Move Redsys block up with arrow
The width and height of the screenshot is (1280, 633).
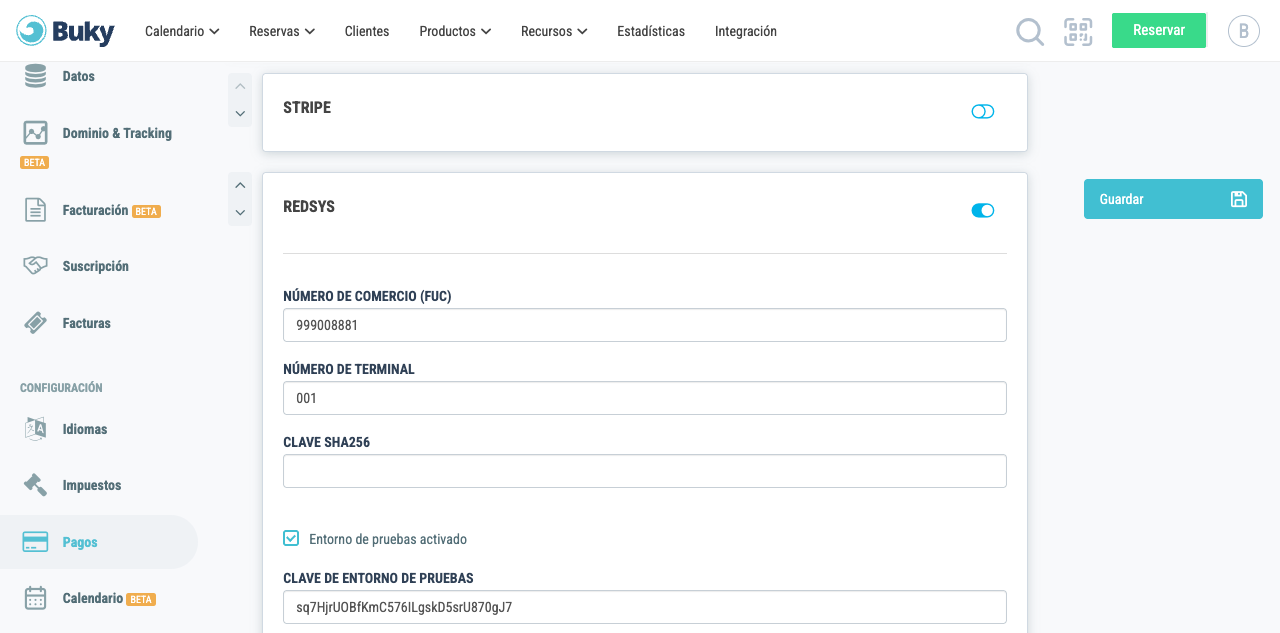240,186
